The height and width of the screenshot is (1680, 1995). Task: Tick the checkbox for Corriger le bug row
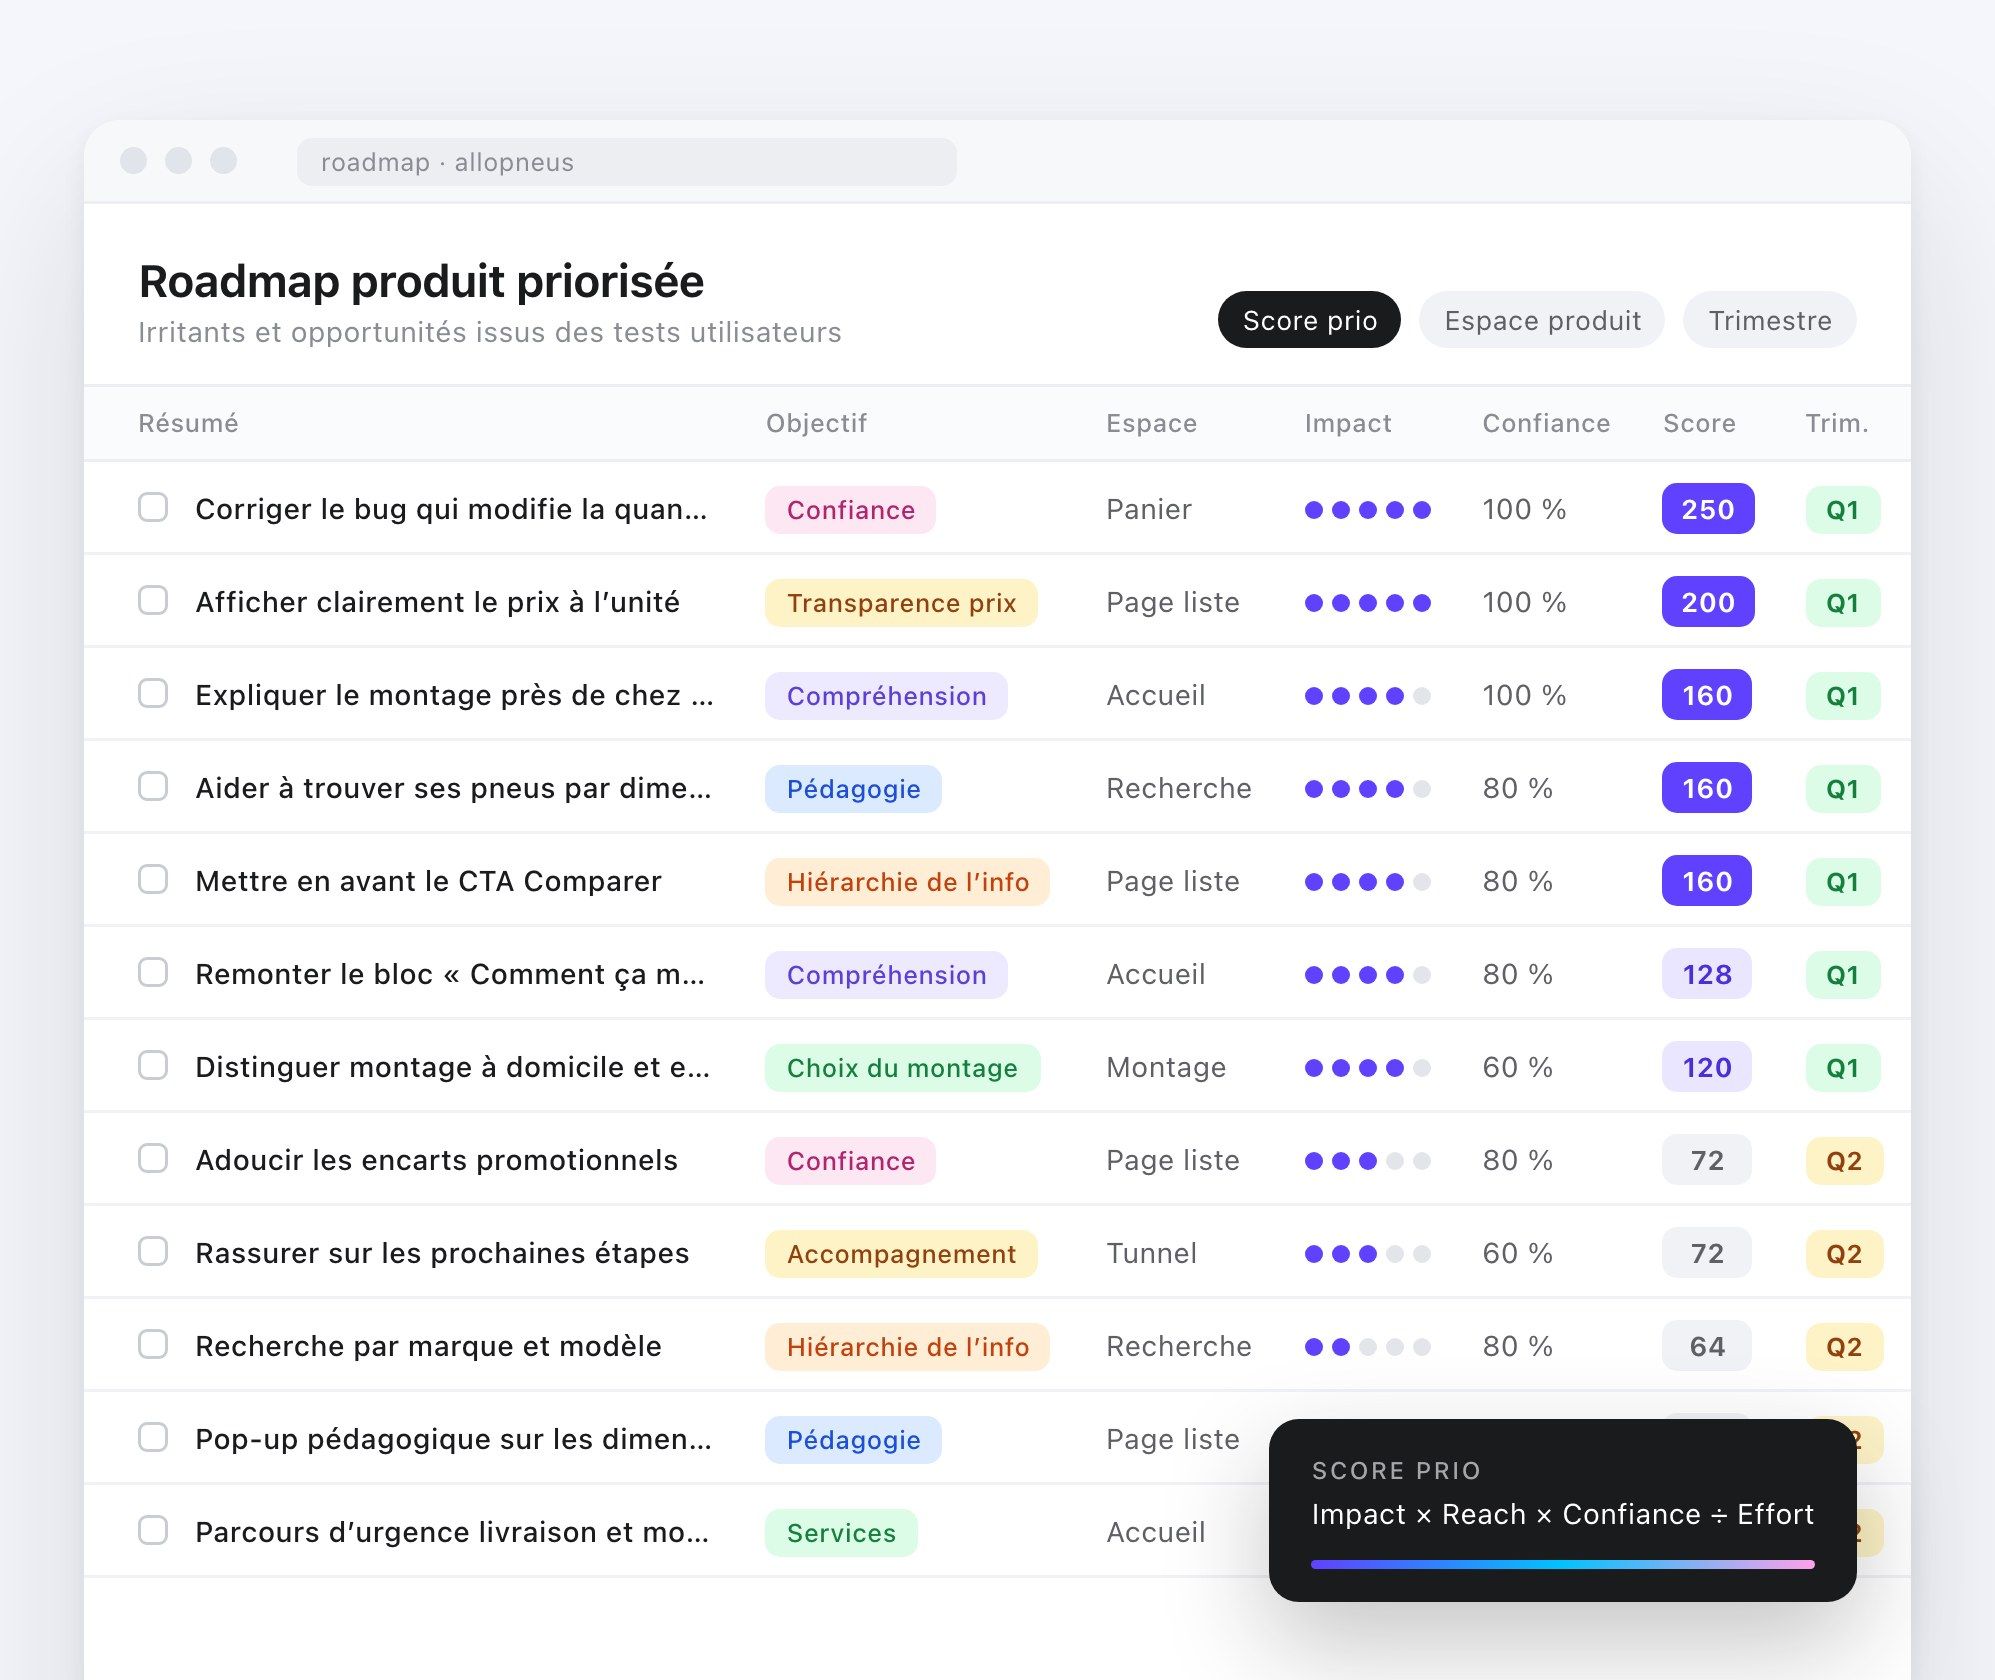click(153, 507)
